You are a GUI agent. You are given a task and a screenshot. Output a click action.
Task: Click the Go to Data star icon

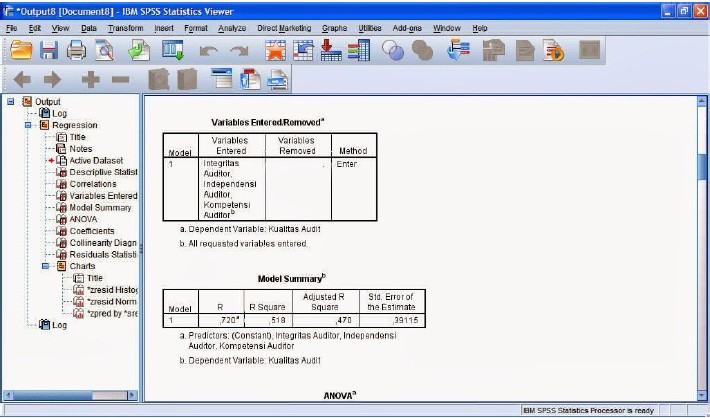tap(275, 50)
